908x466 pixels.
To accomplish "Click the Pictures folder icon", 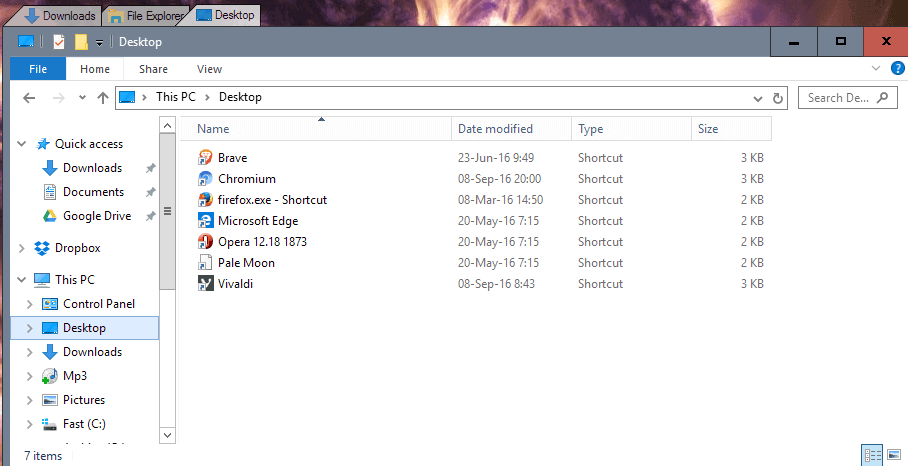I will click(x=50, y=400).
